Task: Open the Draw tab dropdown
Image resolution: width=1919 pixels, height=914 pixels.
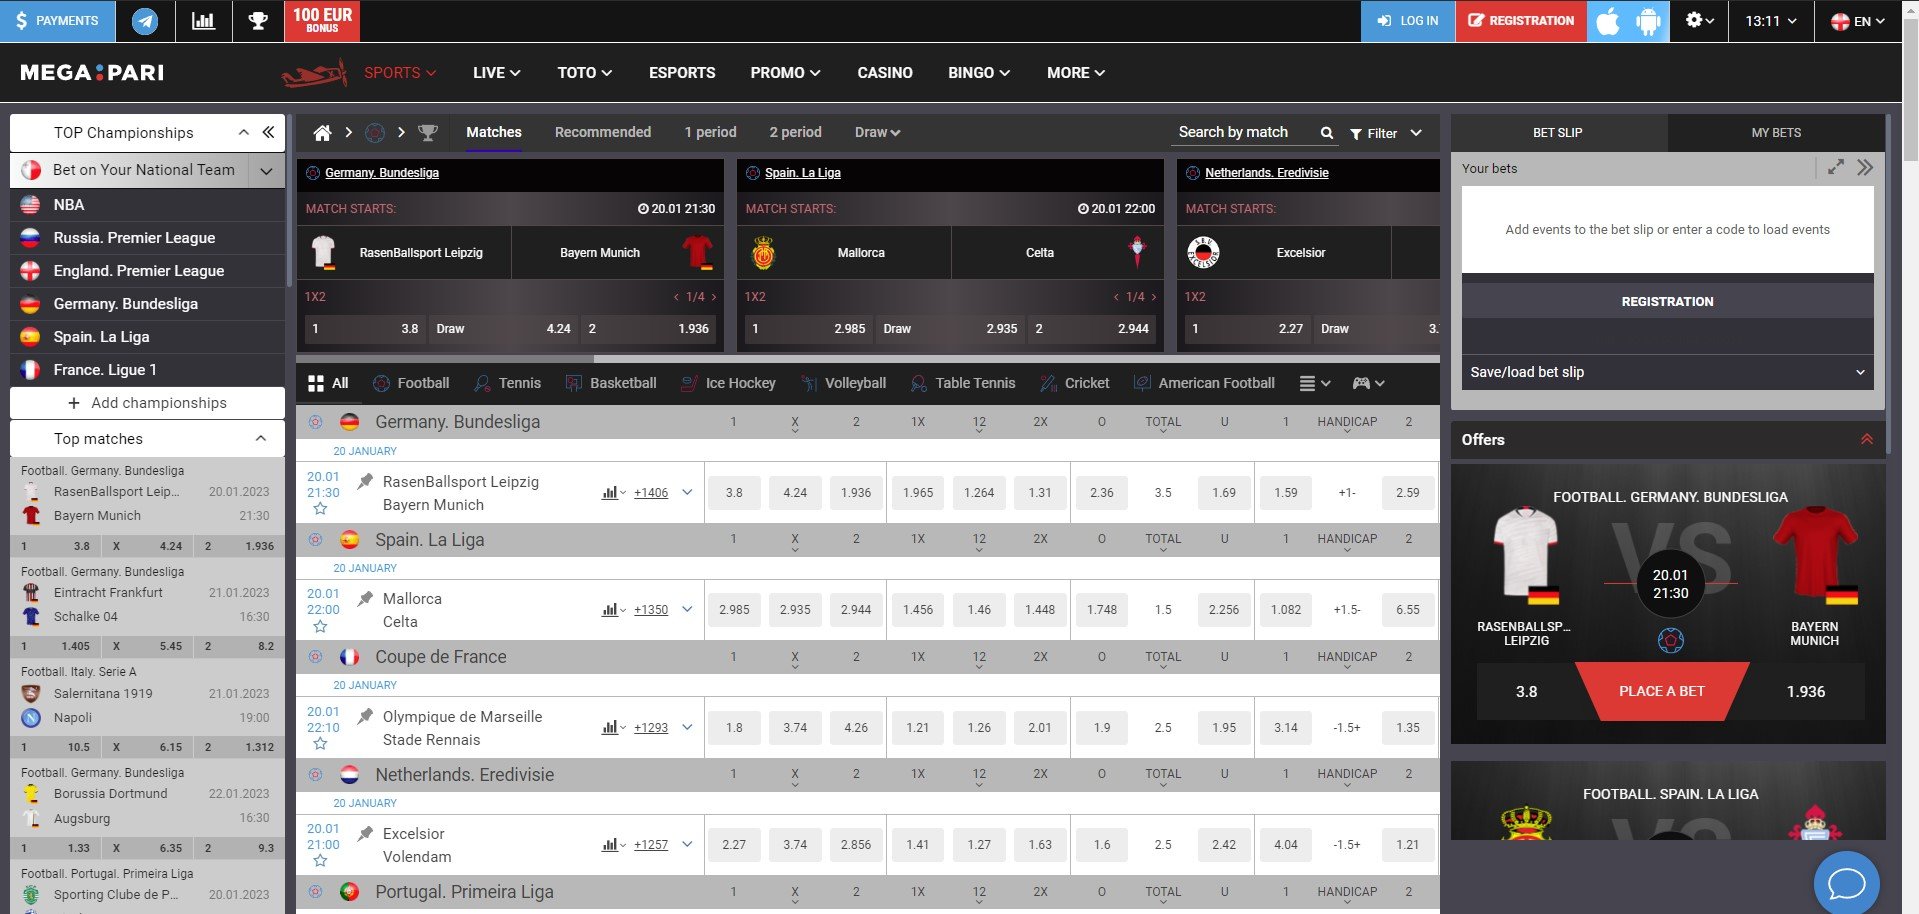Action: [877, 132]
